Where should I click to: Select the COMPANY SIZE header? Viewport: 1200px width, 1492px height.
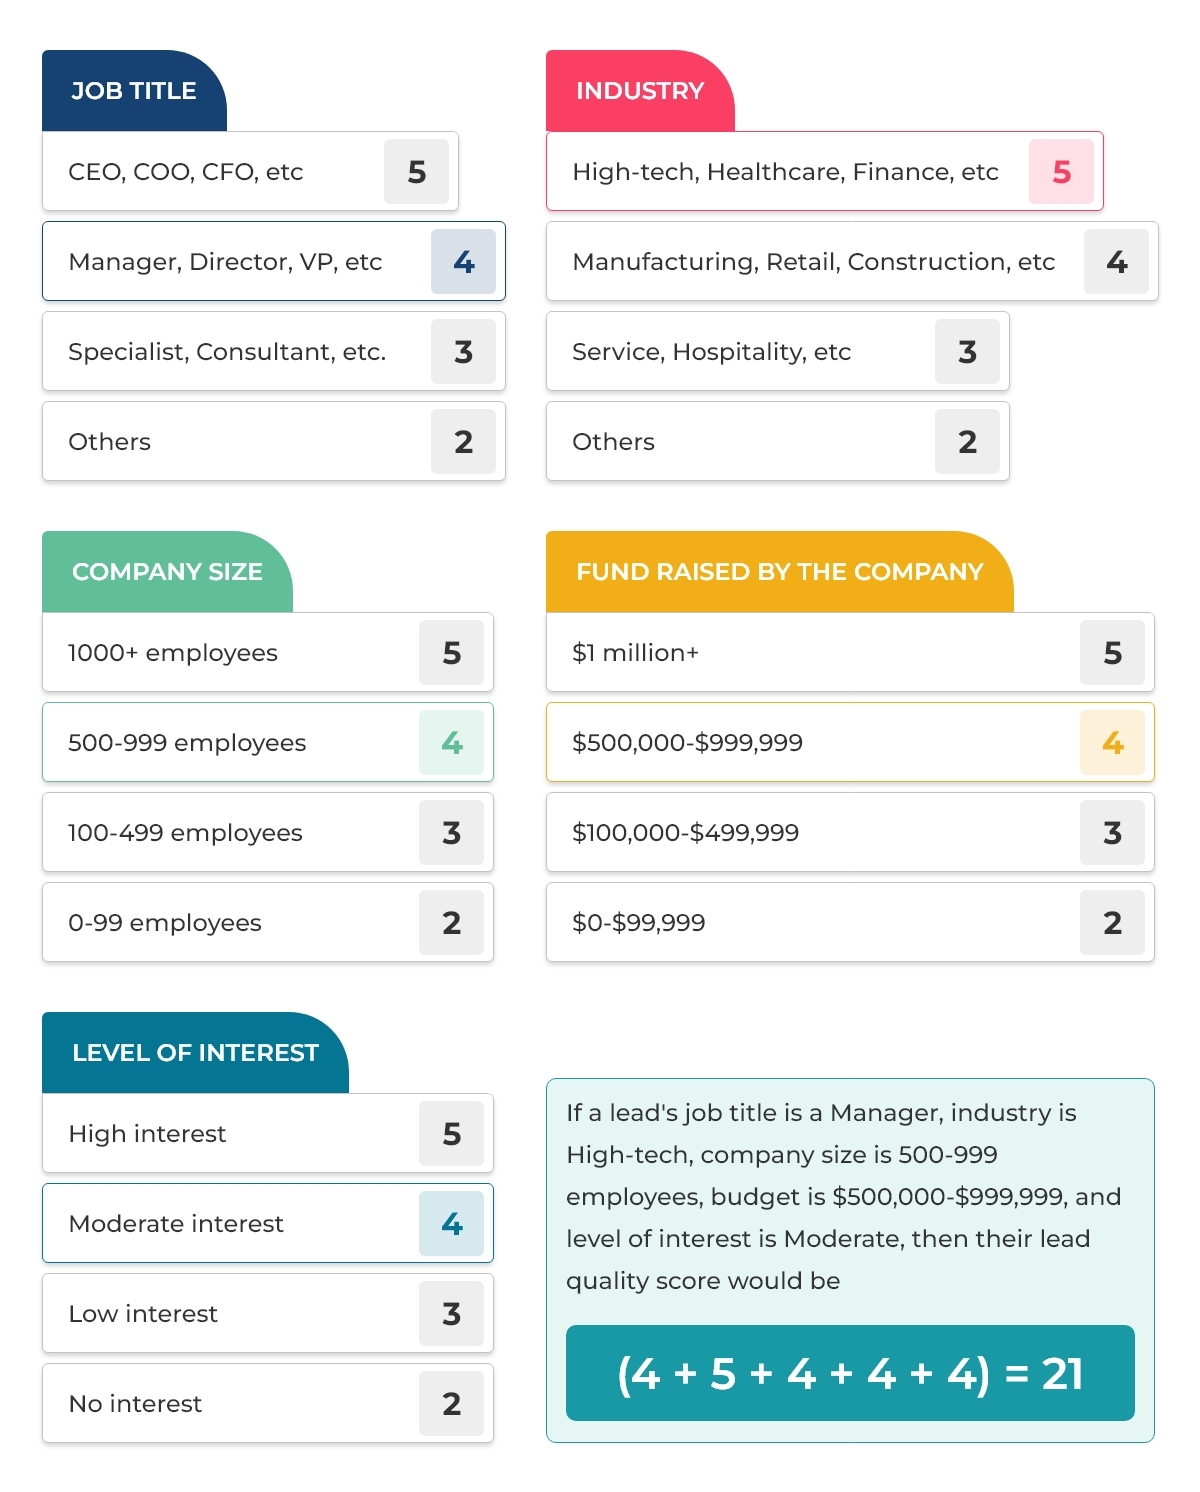(167, 572)
